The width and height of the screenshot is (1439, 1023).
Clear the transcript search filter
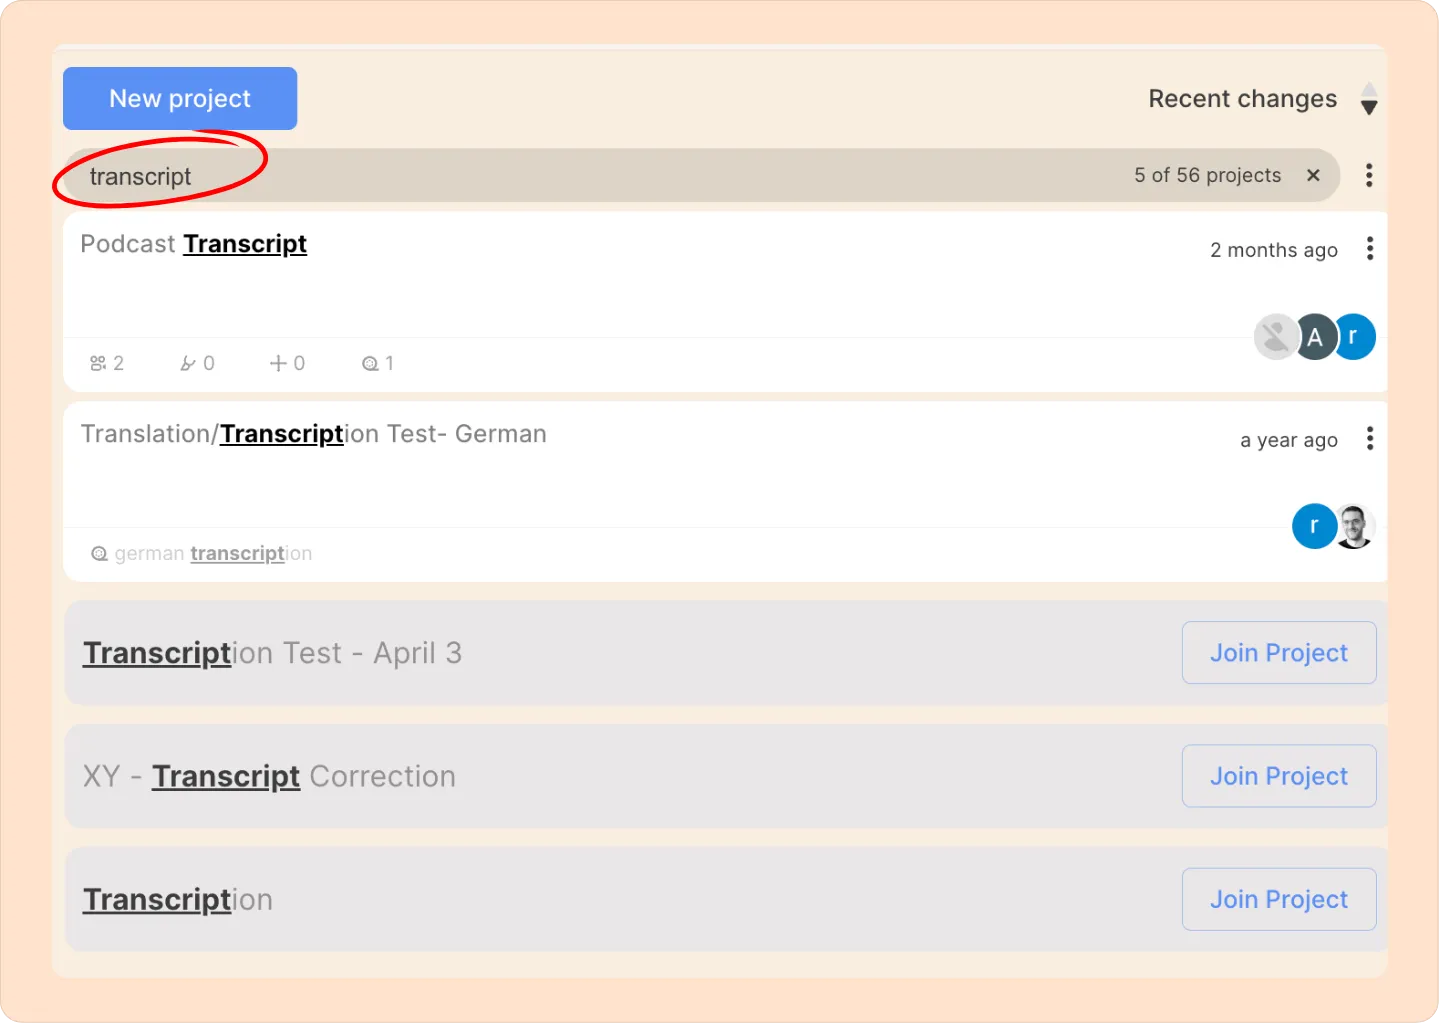point(1313,175)
